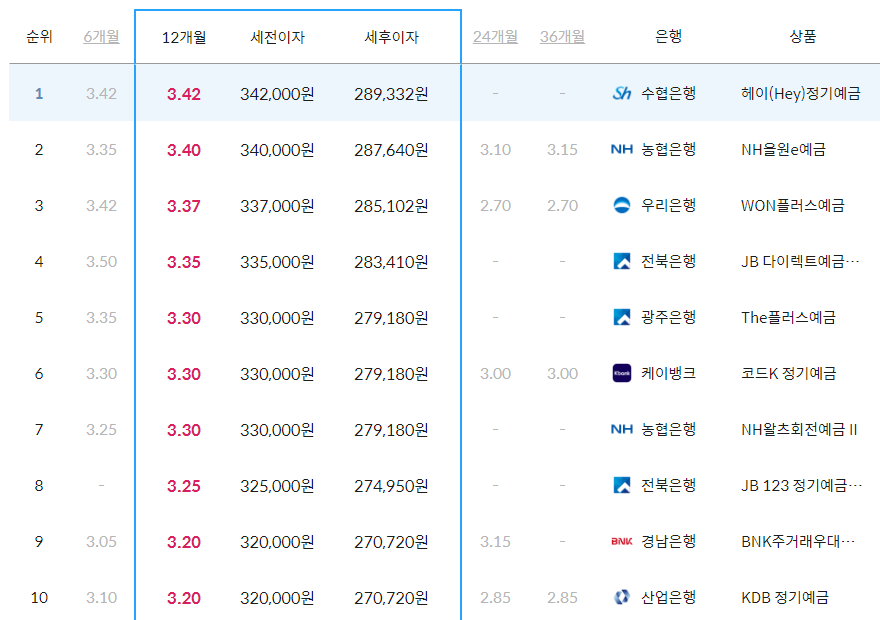Open the KDB 정기예금 product
The image size is (880, 620).
pos(785,598)
